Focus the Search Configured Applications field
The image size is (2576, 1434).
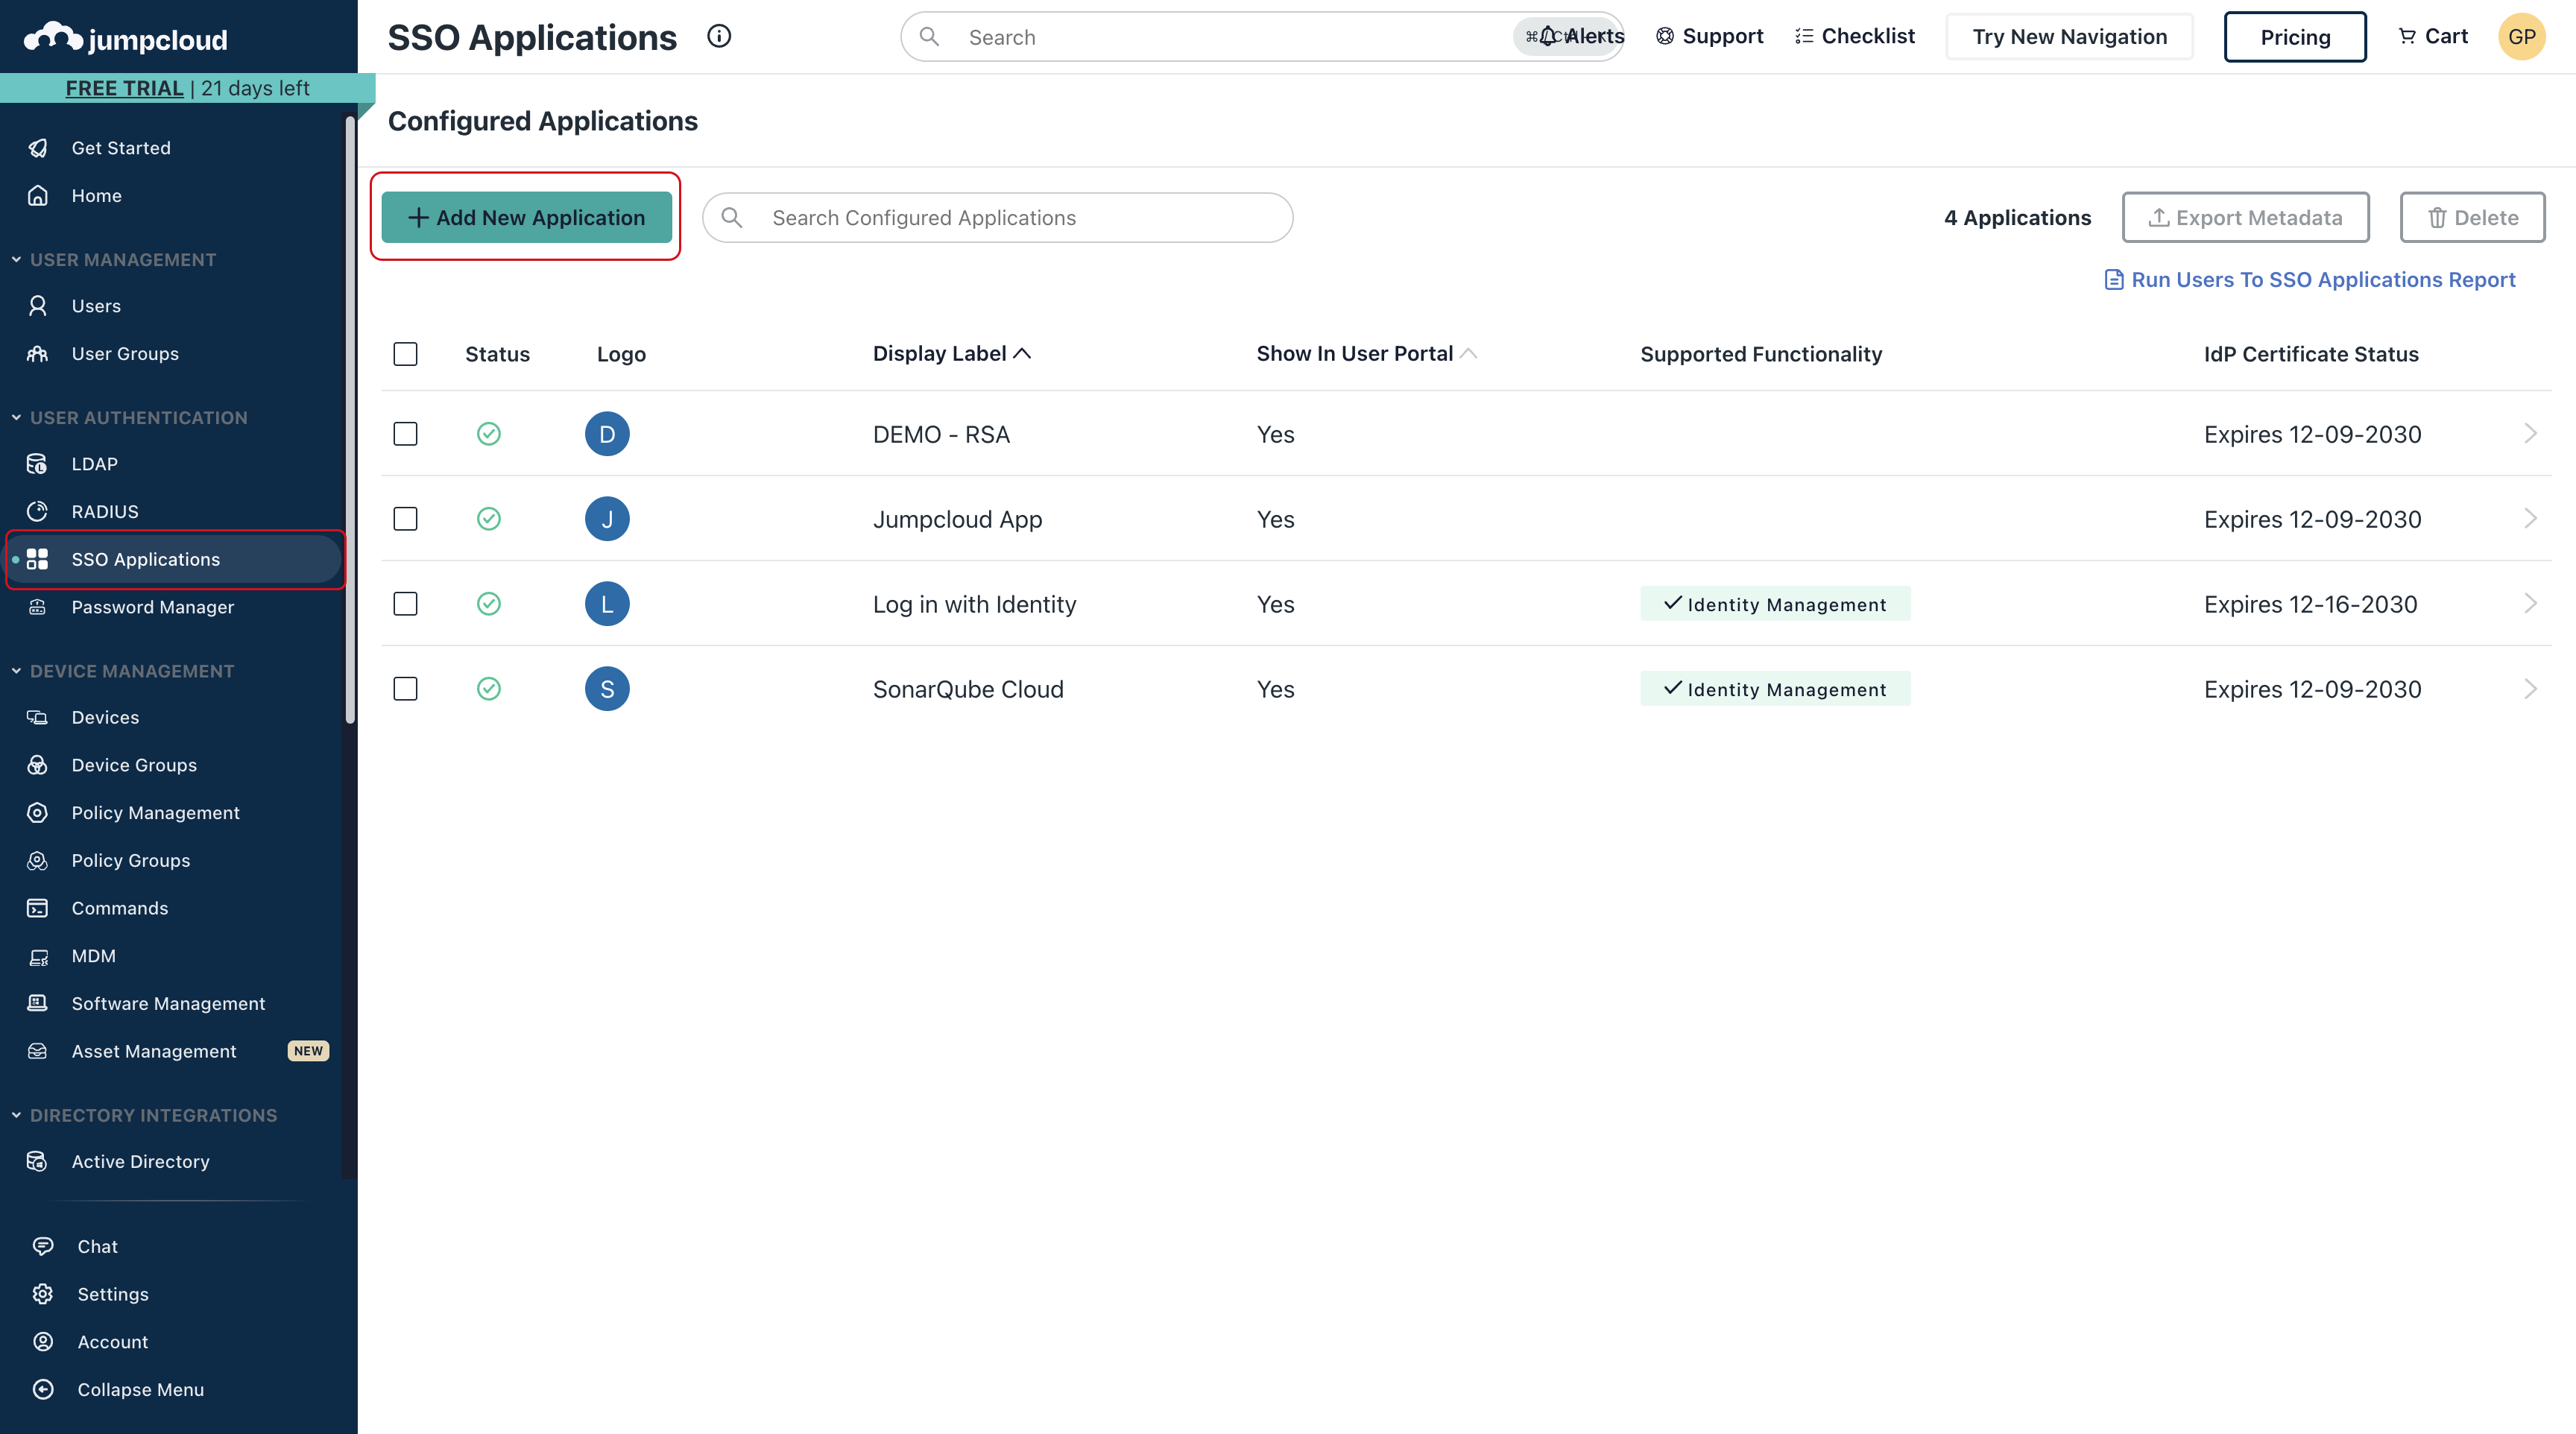tap(997, 217)
